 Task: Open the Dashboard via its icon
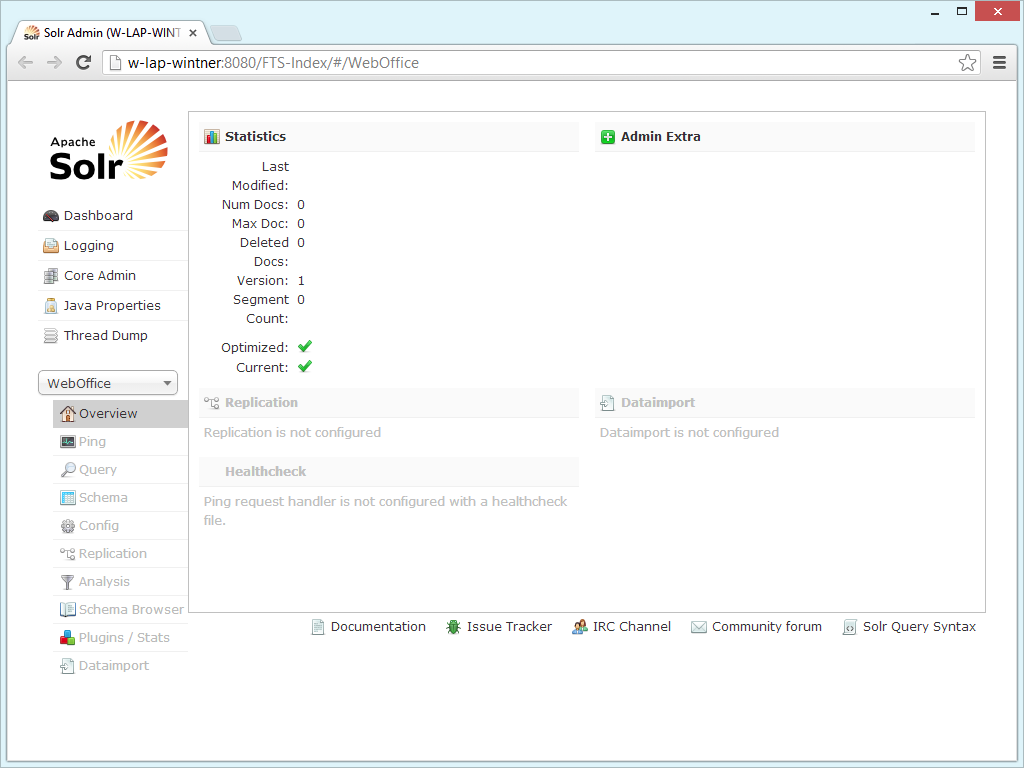pos(50,215)
